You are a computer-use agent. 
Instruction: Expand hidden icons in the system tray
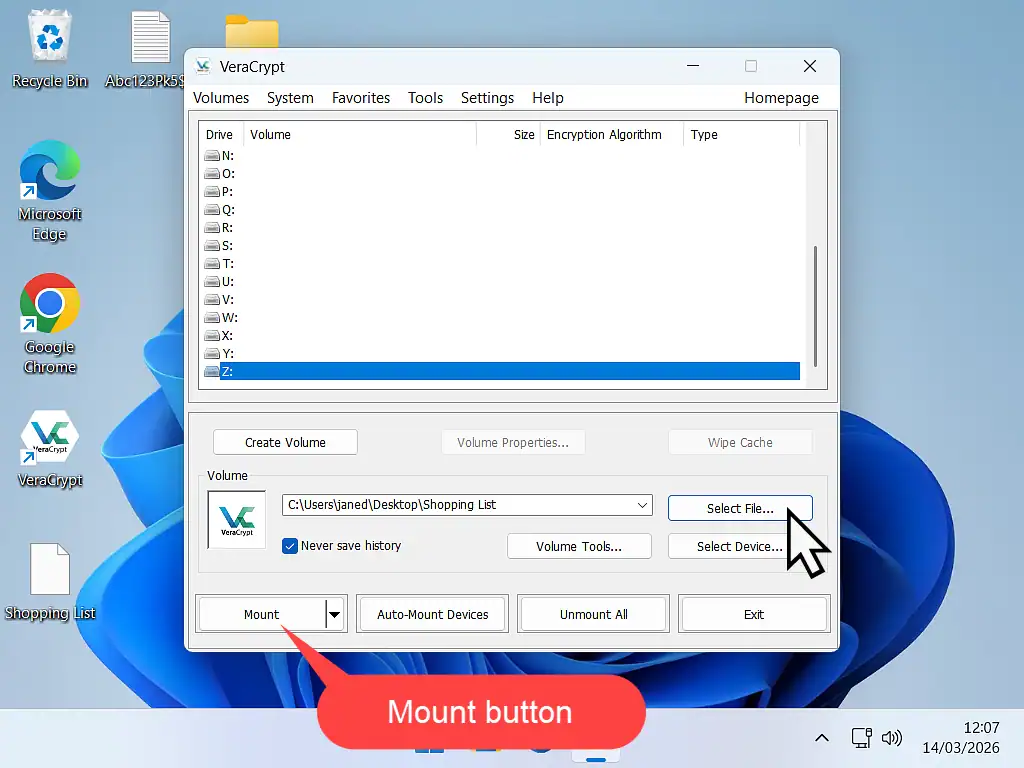coord(821,738)
